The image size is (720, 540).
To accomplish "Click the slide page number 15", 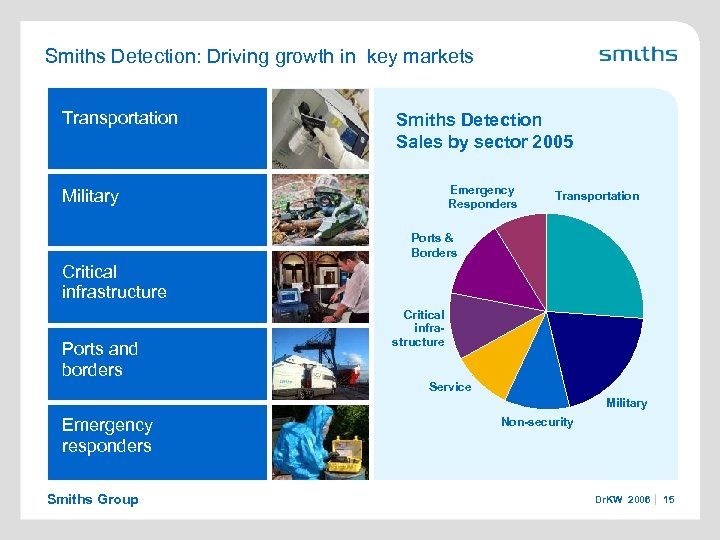I will pos(669,500).
